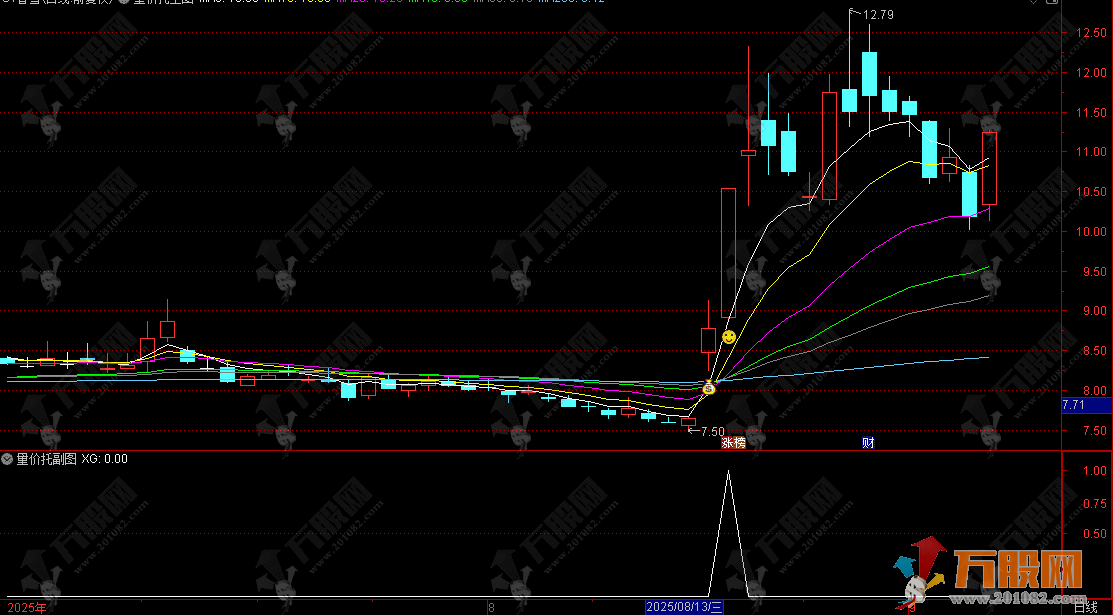Switch period via the 日线 label
Screen dimensions: 1113x615
(1085, 607)
